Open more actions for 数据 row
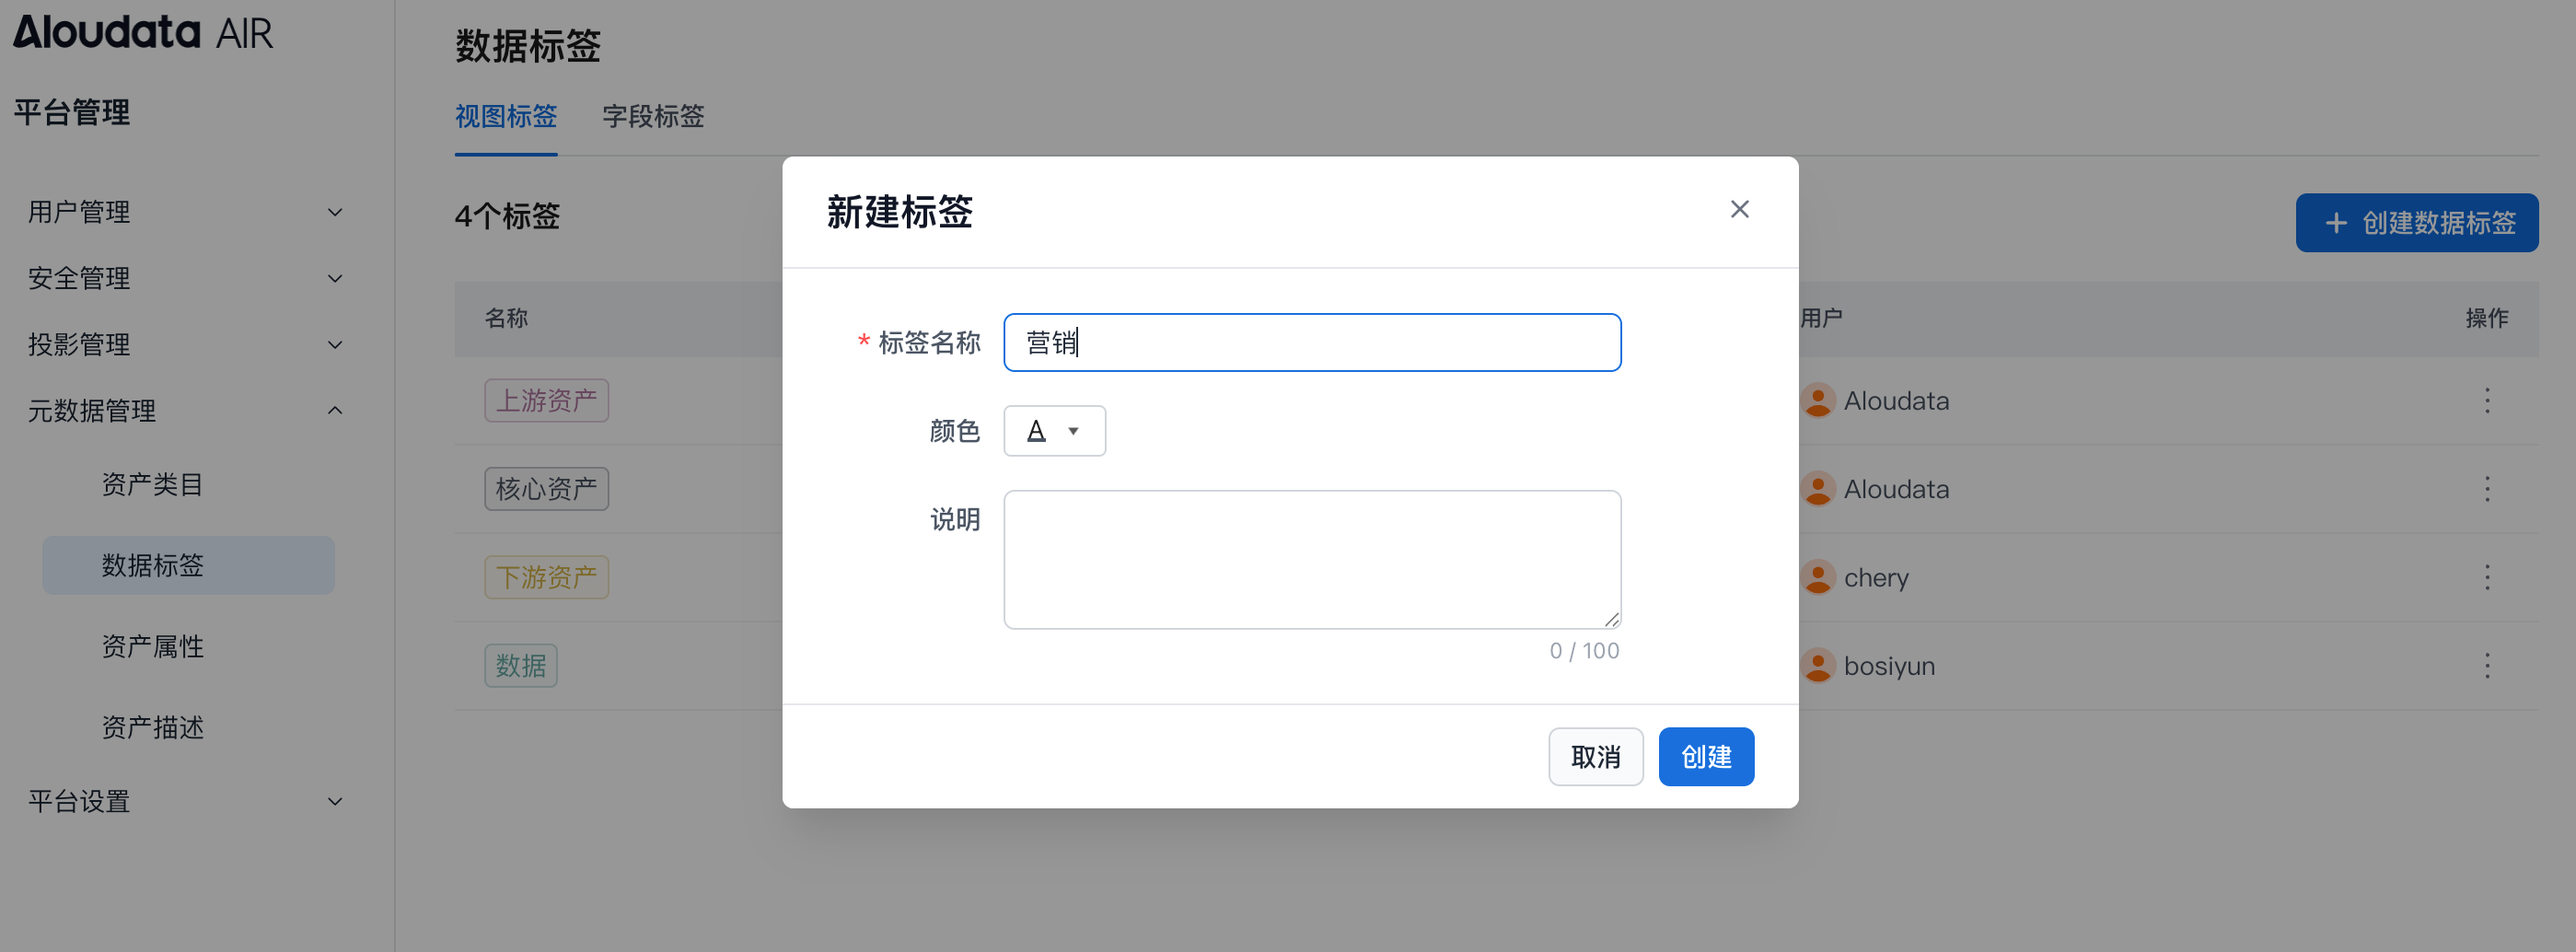Screen dimensions: 2576x952 (2487, 666)
